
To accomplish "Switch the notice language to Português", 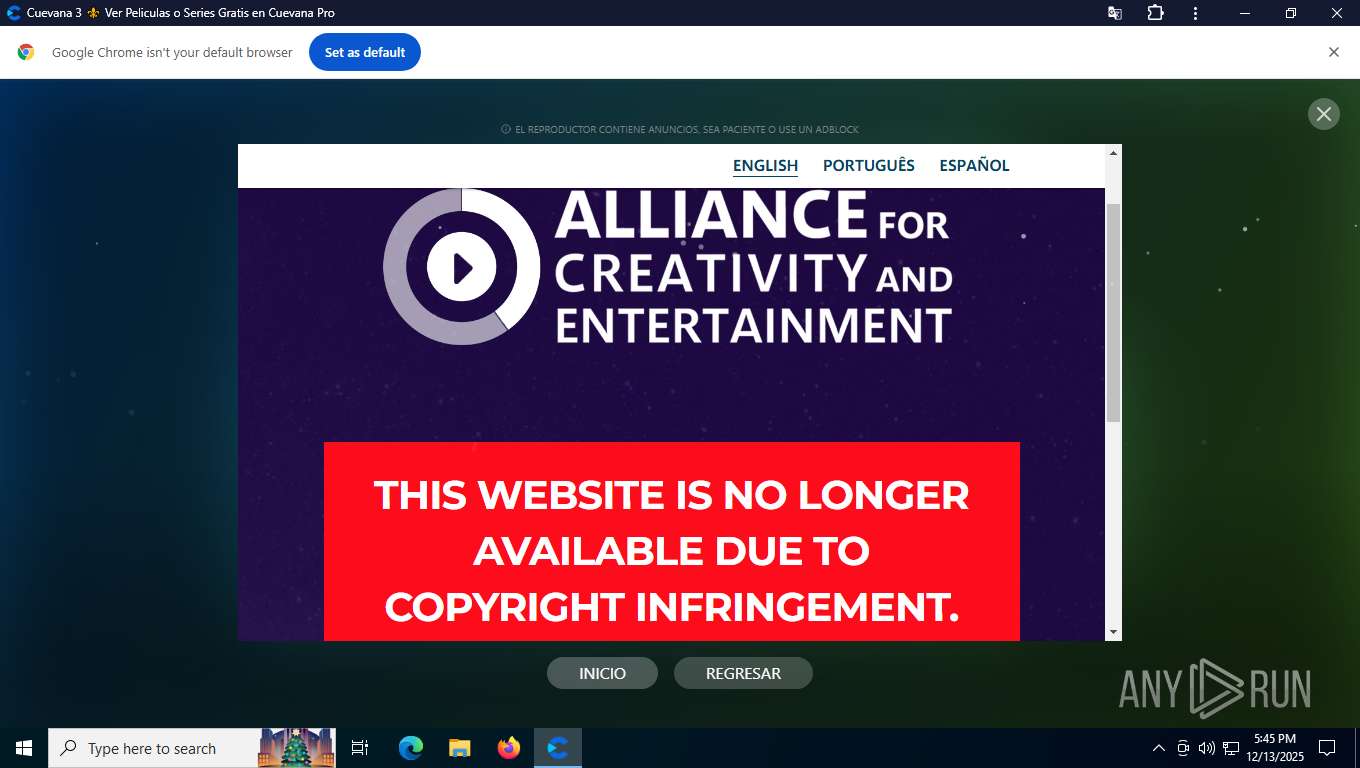I will click(x=868, y=166).
